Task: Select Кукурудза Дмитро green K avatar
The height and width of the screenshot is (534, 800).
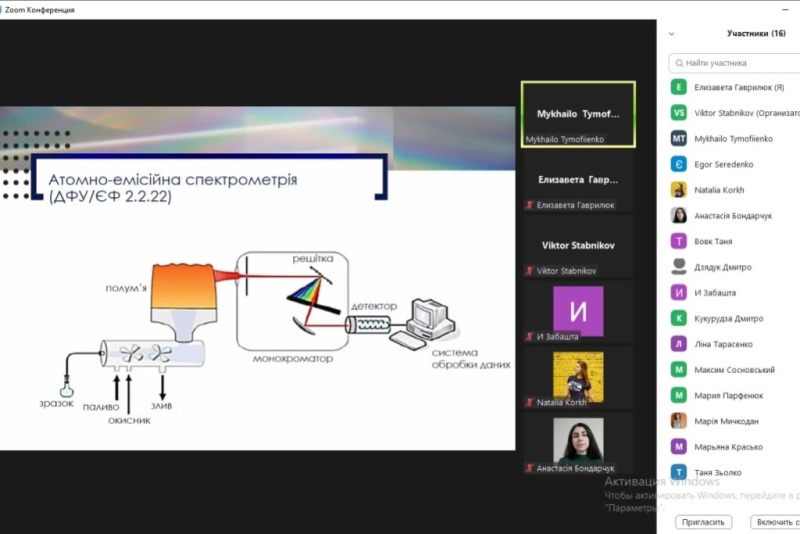Action: click(x=679, y=318)
